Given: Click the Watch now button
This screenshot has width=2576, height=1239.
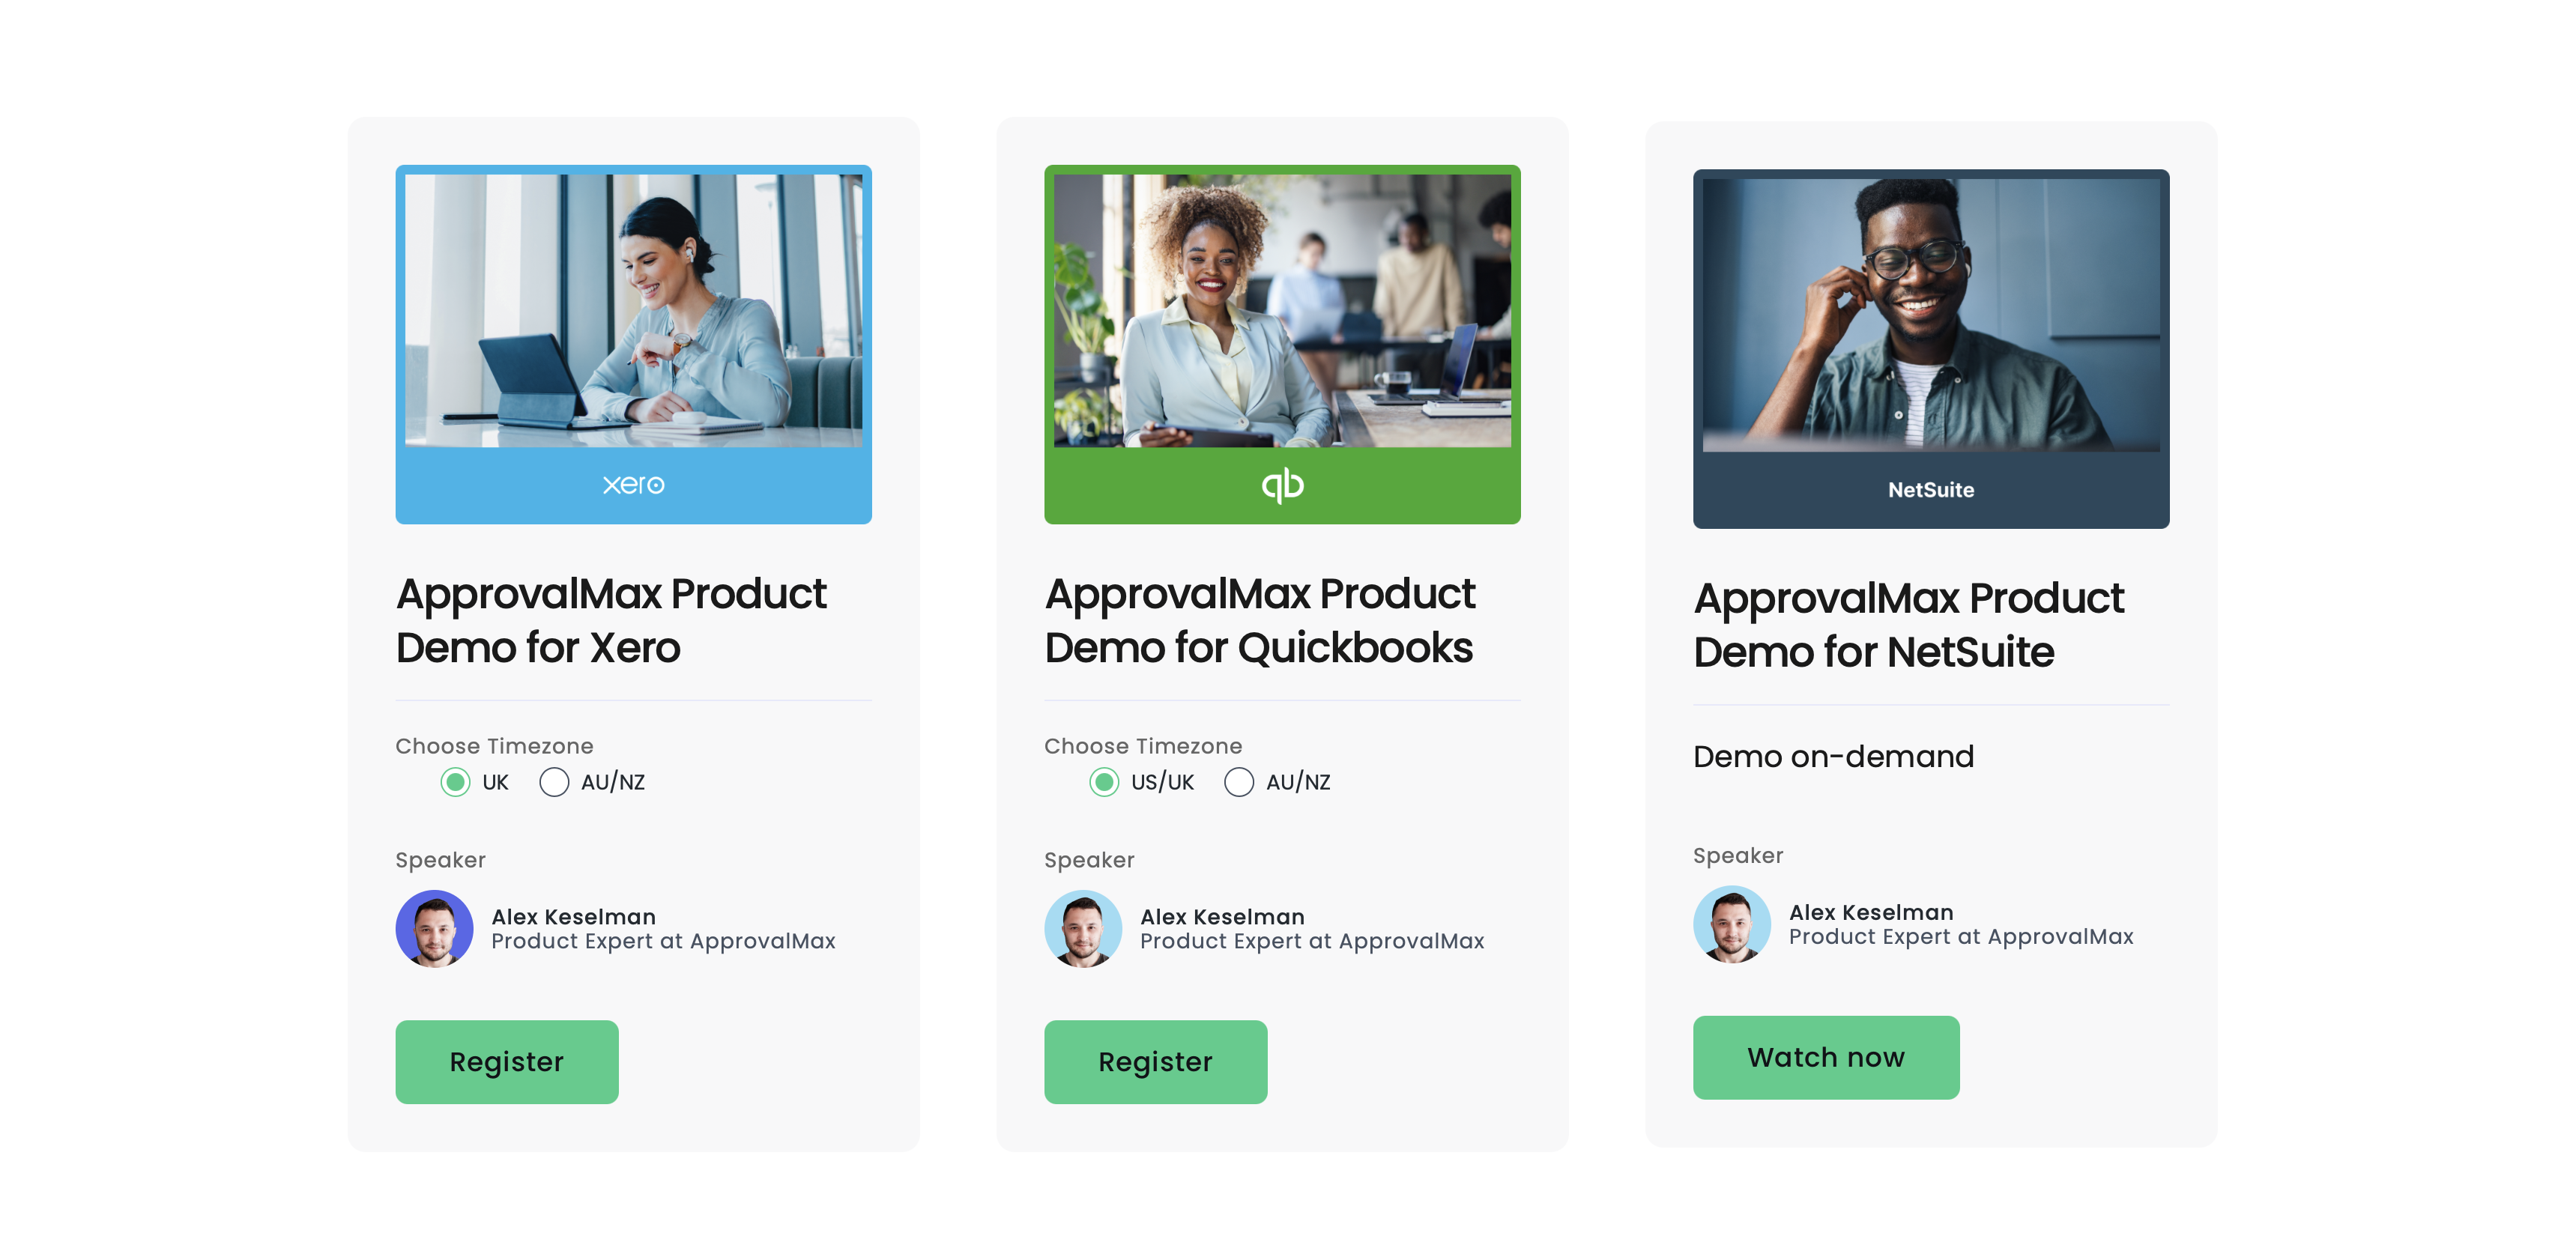Looking at the screenshot, I should pos(1826,1057).
